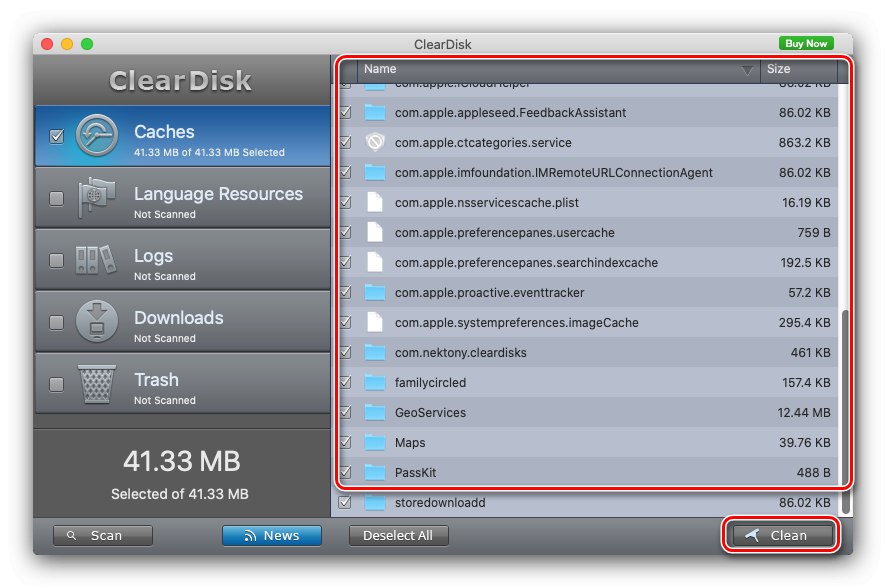Toggle checkbox for com.nektony.cleardisks folder
This screenshot has height=588, width=886.
point(345,353)
